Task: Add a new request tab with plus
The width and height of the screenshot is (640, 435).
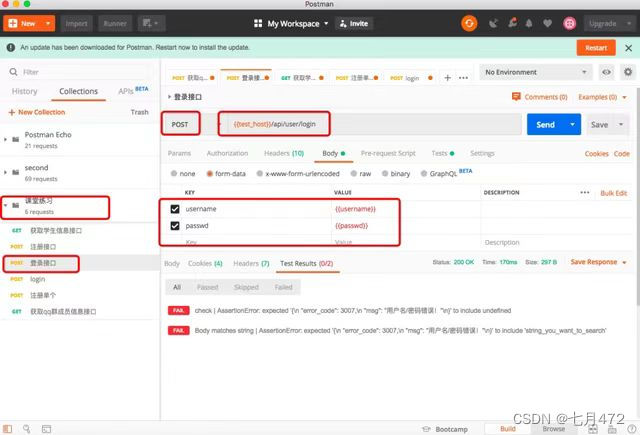Action: point(447,78)
